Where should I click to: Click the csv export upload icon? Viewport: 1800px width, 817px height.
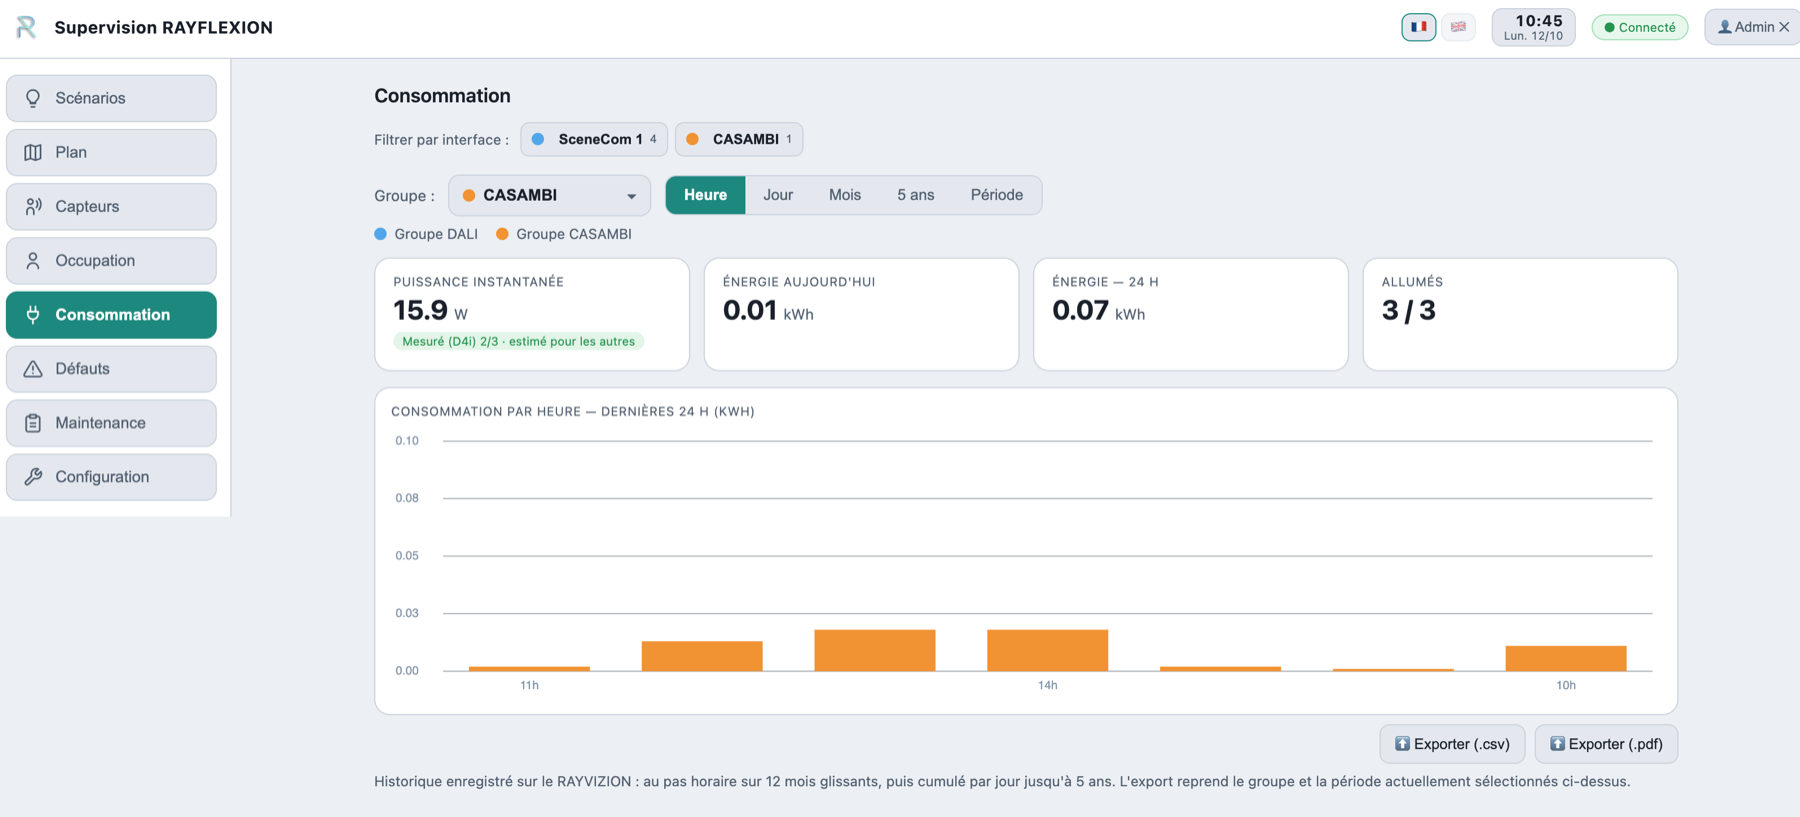(1402, 744)
